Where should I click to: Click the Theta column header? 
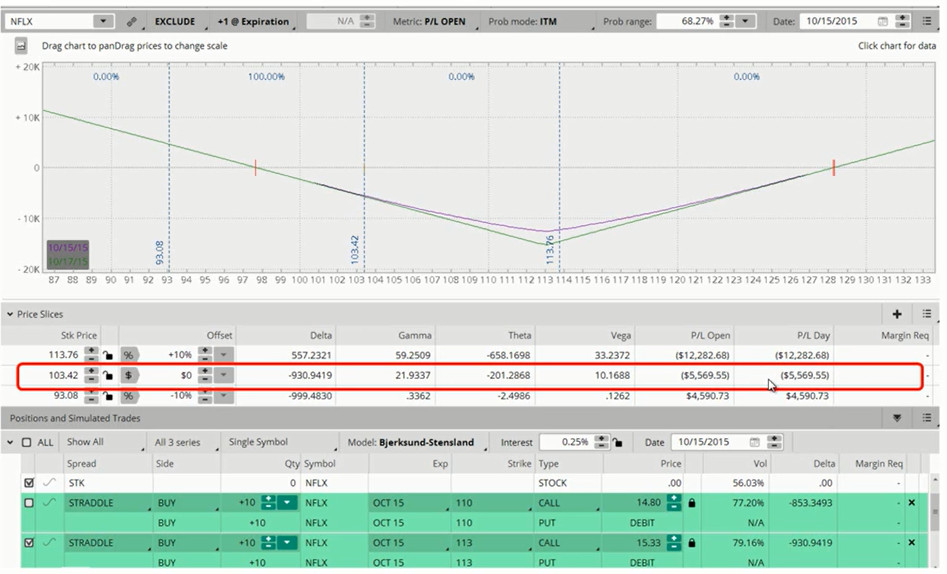coord(519,335)
